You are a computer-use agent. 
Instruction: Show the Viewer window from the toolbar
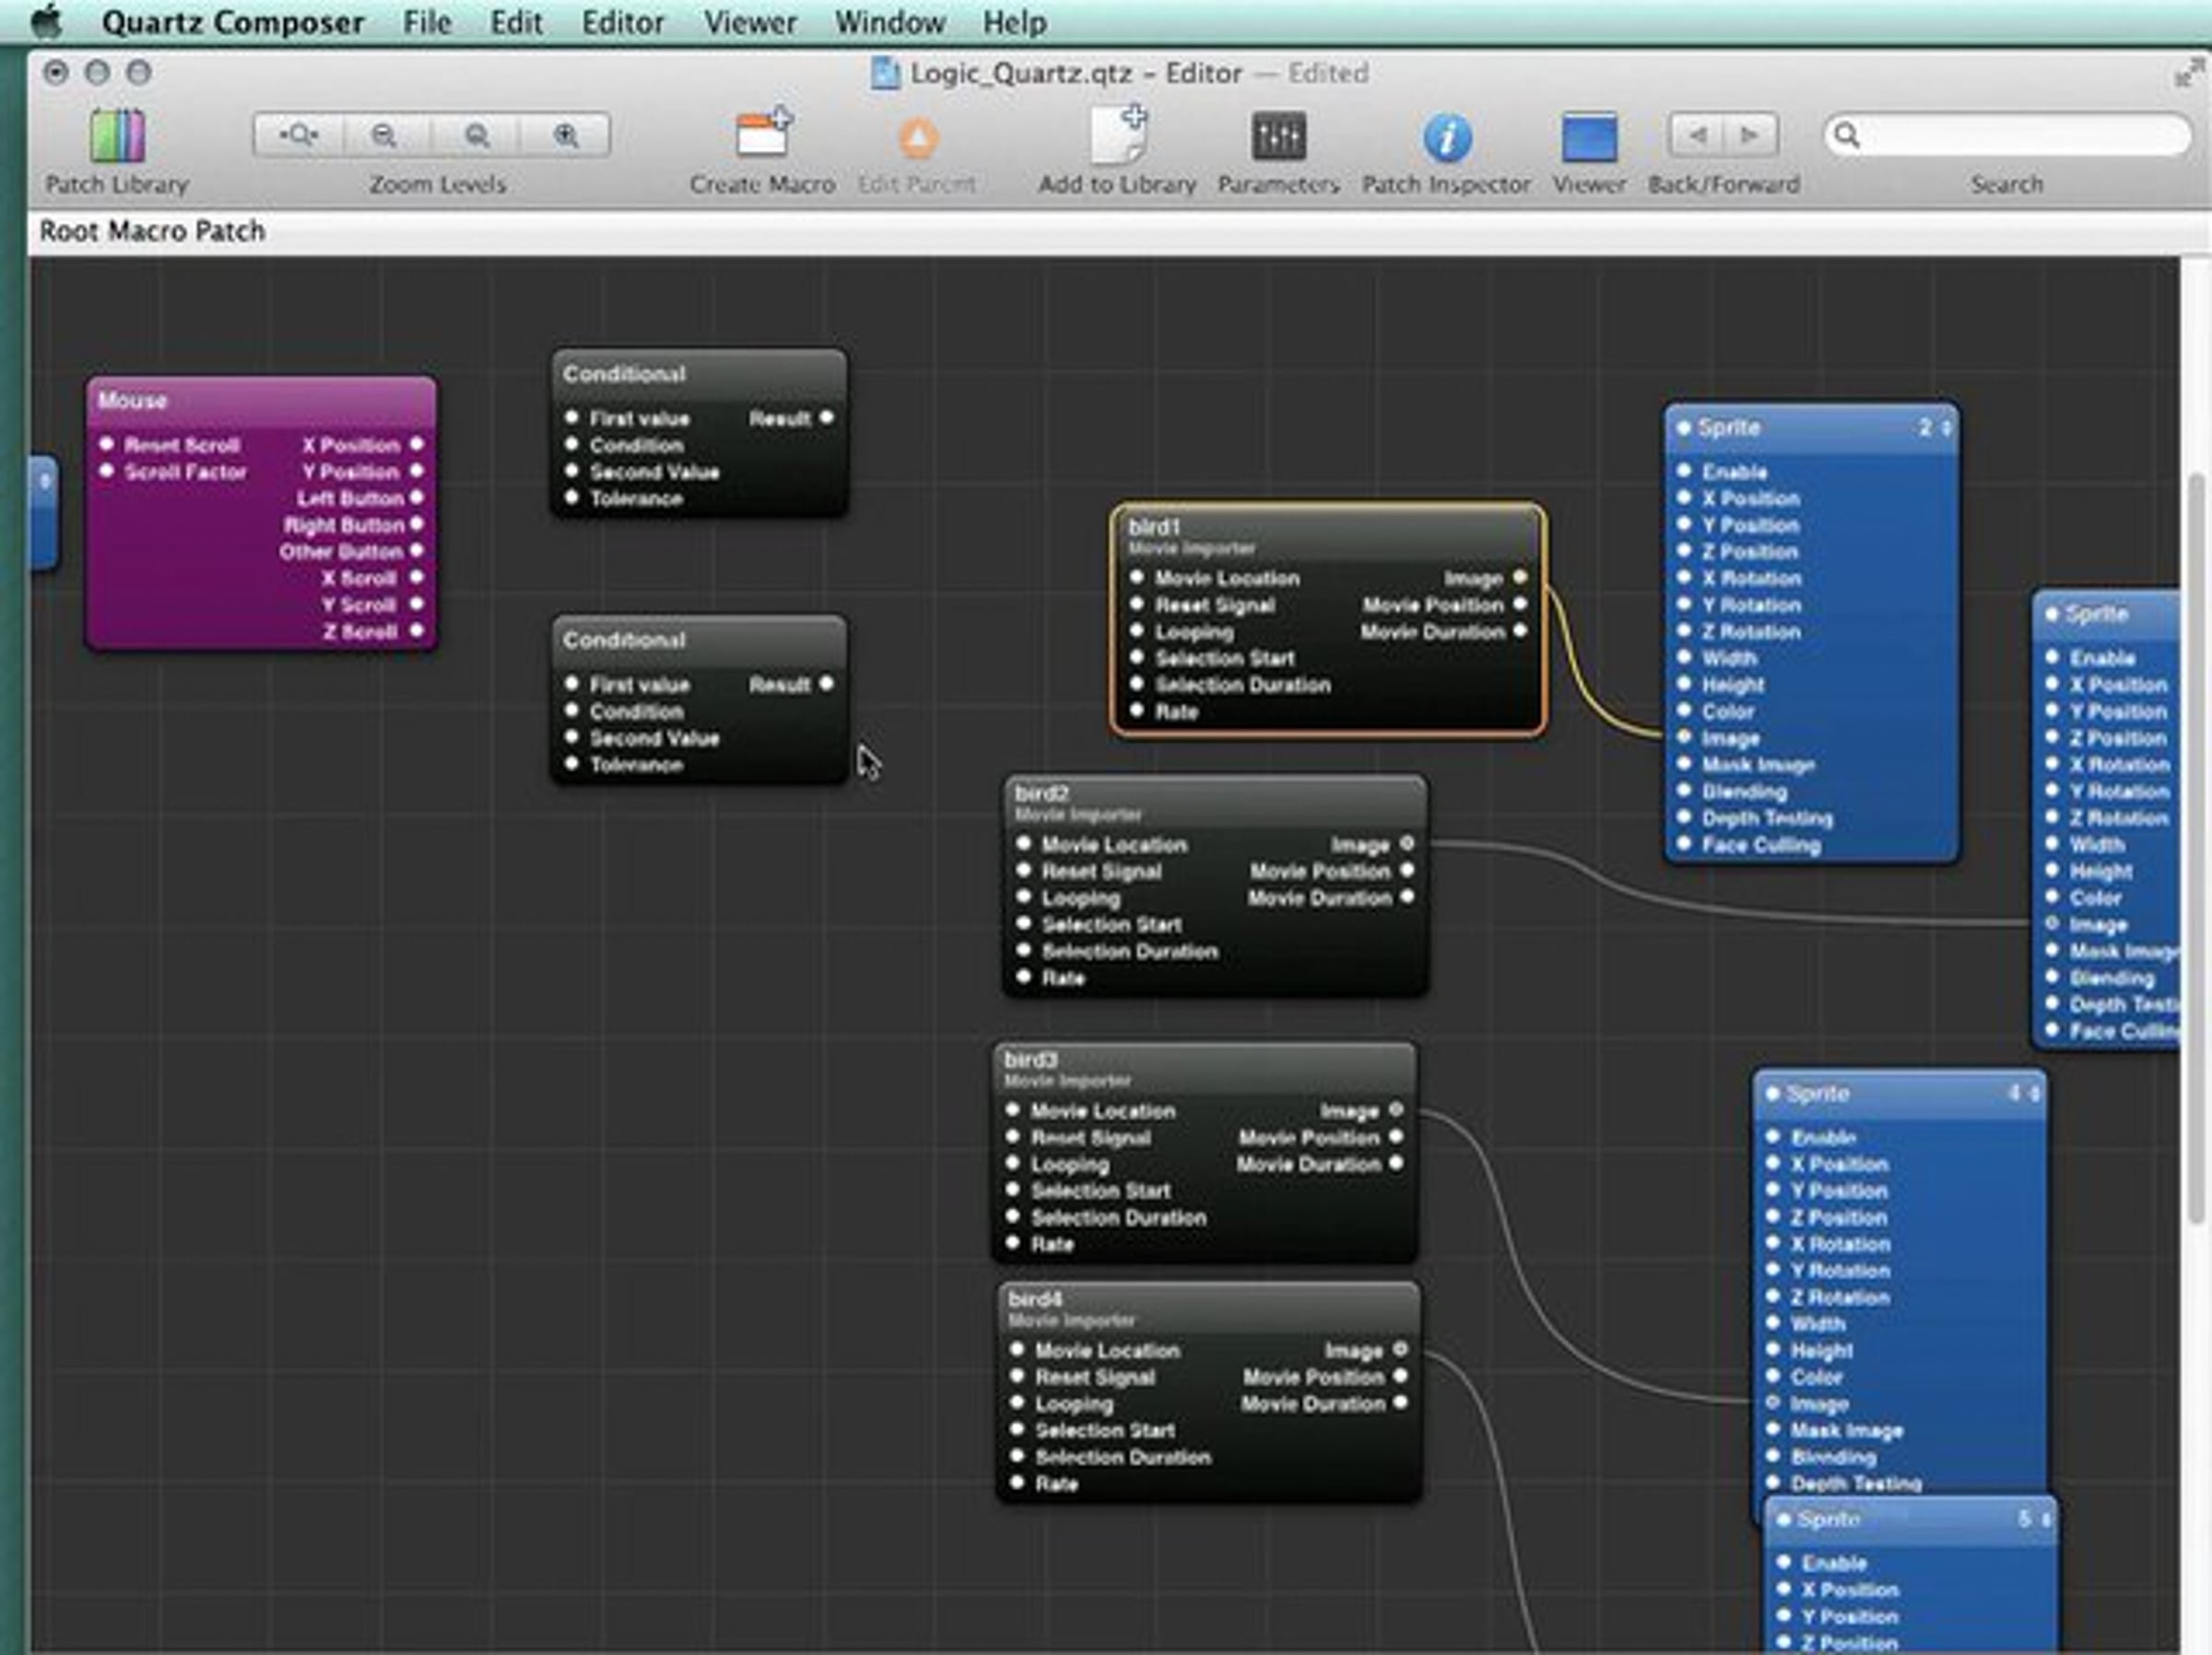pyautogui.click(x=1589, y=137)
